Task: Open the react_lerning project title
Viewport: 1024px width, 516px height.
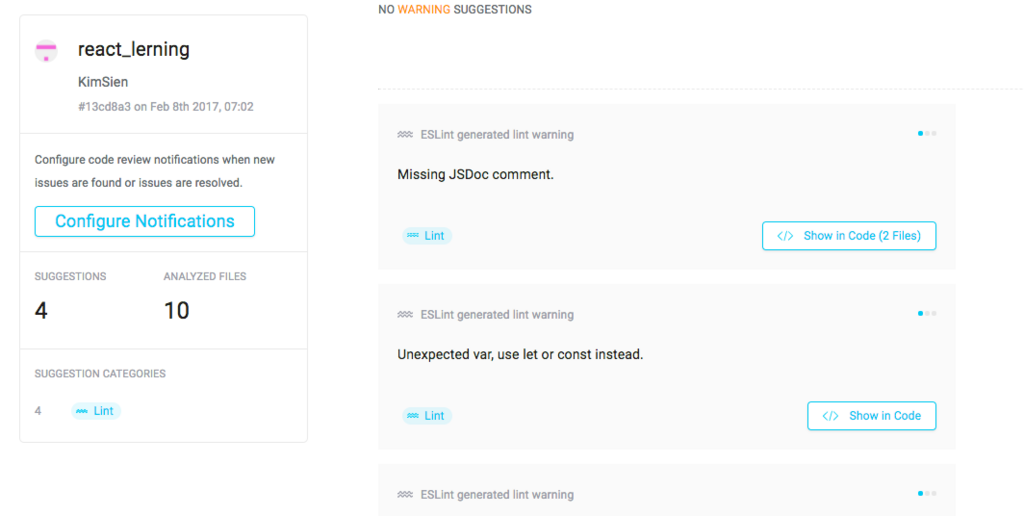Action: (134, 49)
